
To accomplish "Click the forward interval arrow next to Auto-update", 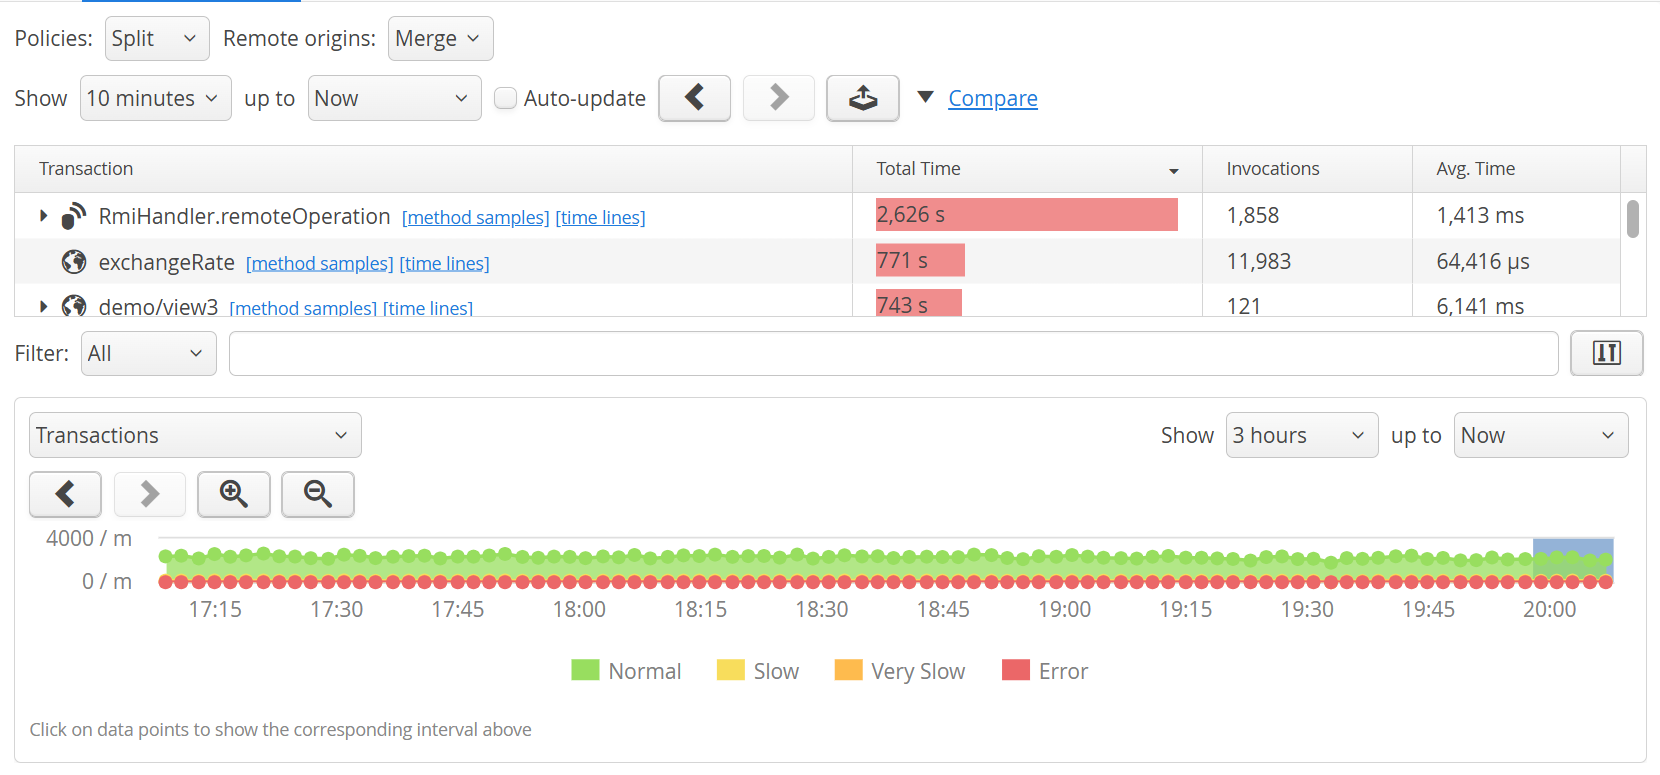I will (x=779, y=98).
